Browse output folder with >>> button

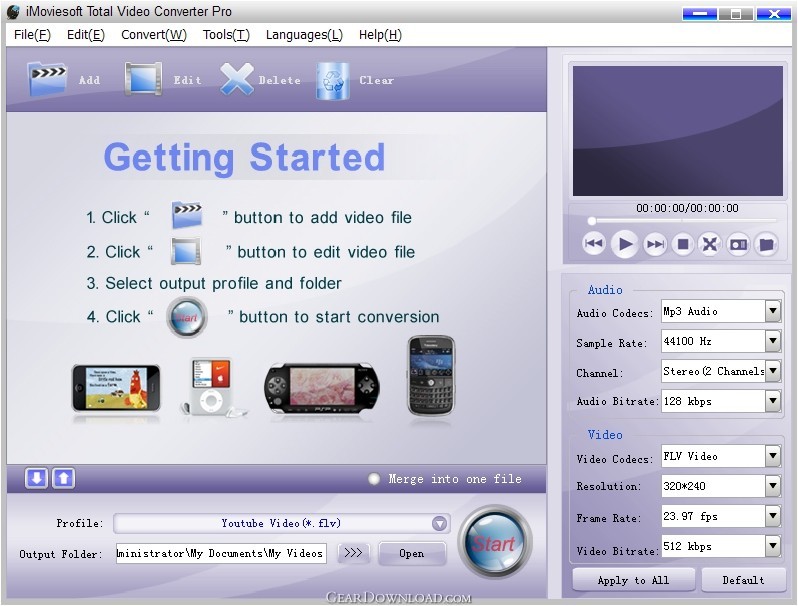pyautogui.click(x=353, y=553)
